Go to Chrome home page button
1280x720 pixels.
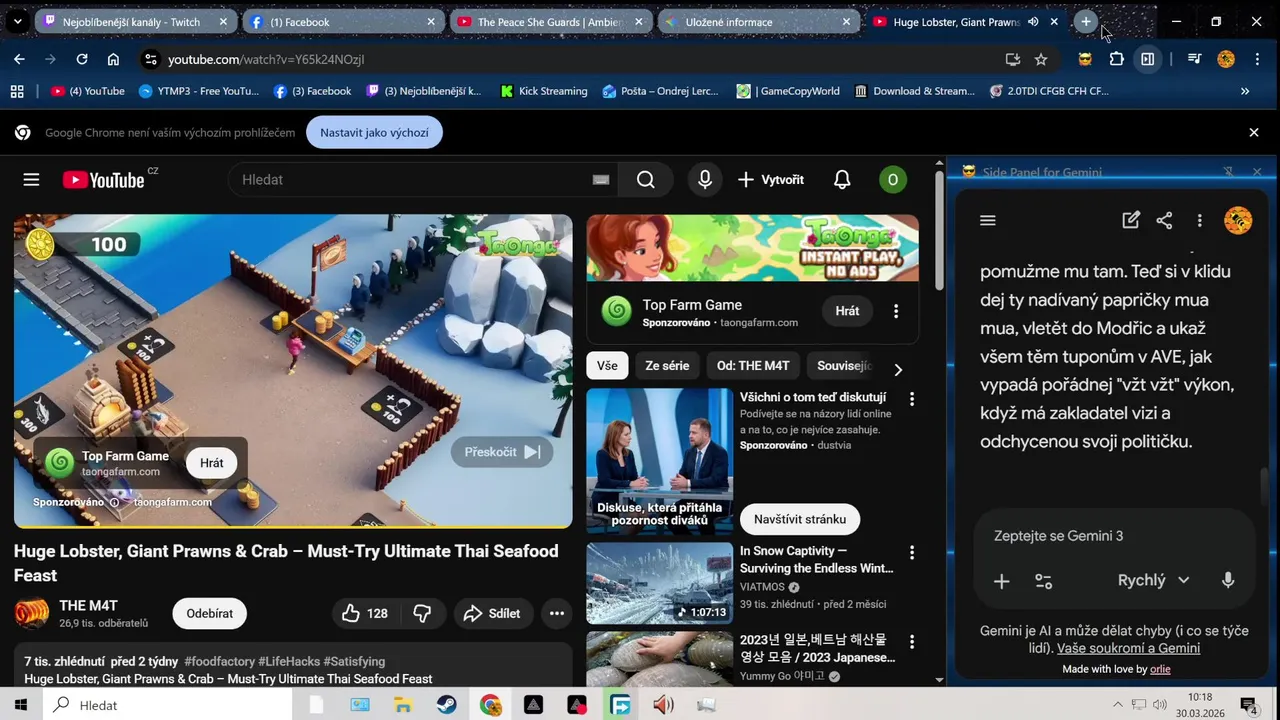113,60
